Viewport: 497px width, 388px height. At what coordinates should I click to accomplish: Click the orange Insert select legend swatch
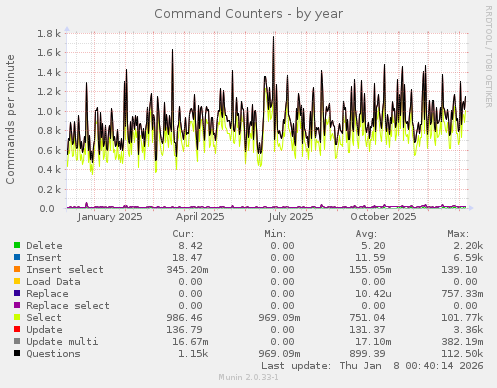click(x=17, y=269)
